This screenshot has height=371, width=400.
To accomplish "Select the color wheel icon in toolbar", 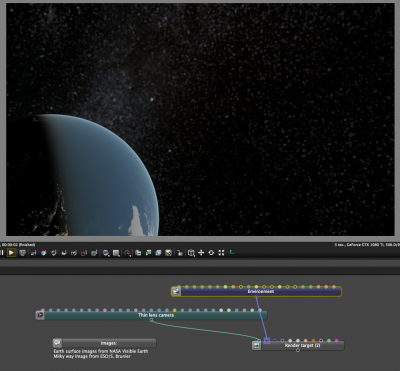I will point(43,253).
